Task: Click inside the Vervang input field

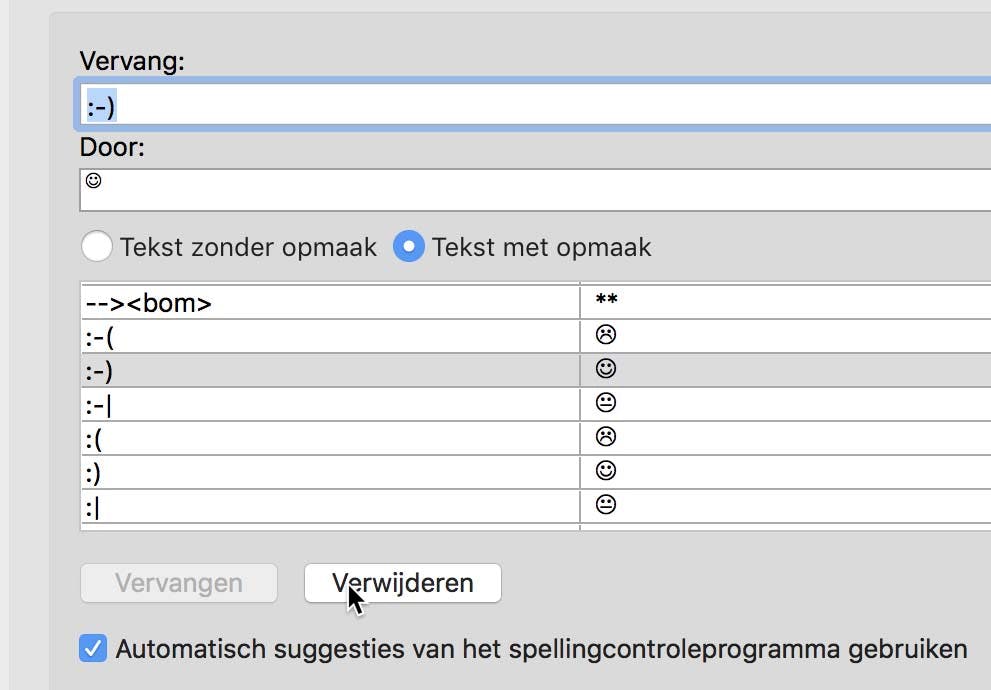Action: click(300, 104)
